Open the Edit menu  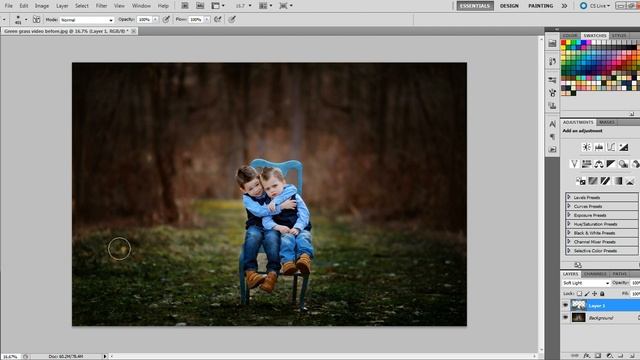coord(24,6)
